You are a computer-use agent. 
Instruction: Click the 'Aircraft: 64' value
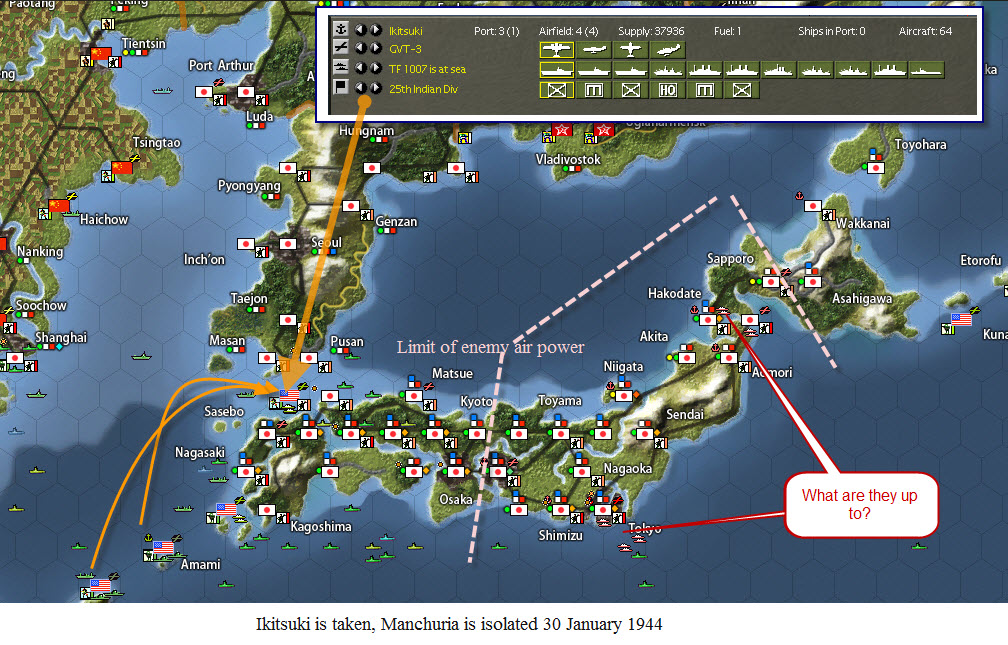pos(925,31)
